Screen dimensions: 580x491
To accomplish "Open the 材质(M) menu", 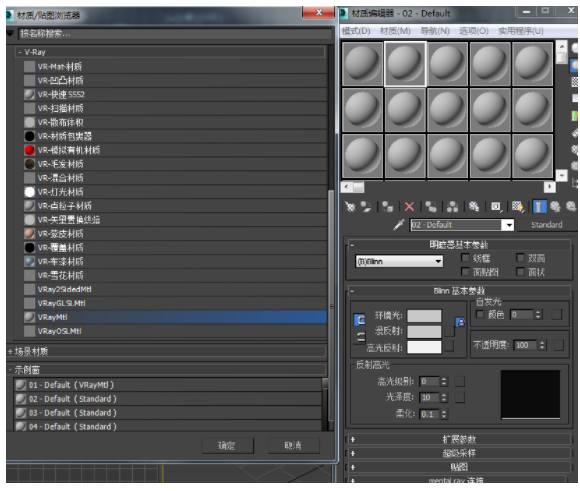I will point(395,31).
